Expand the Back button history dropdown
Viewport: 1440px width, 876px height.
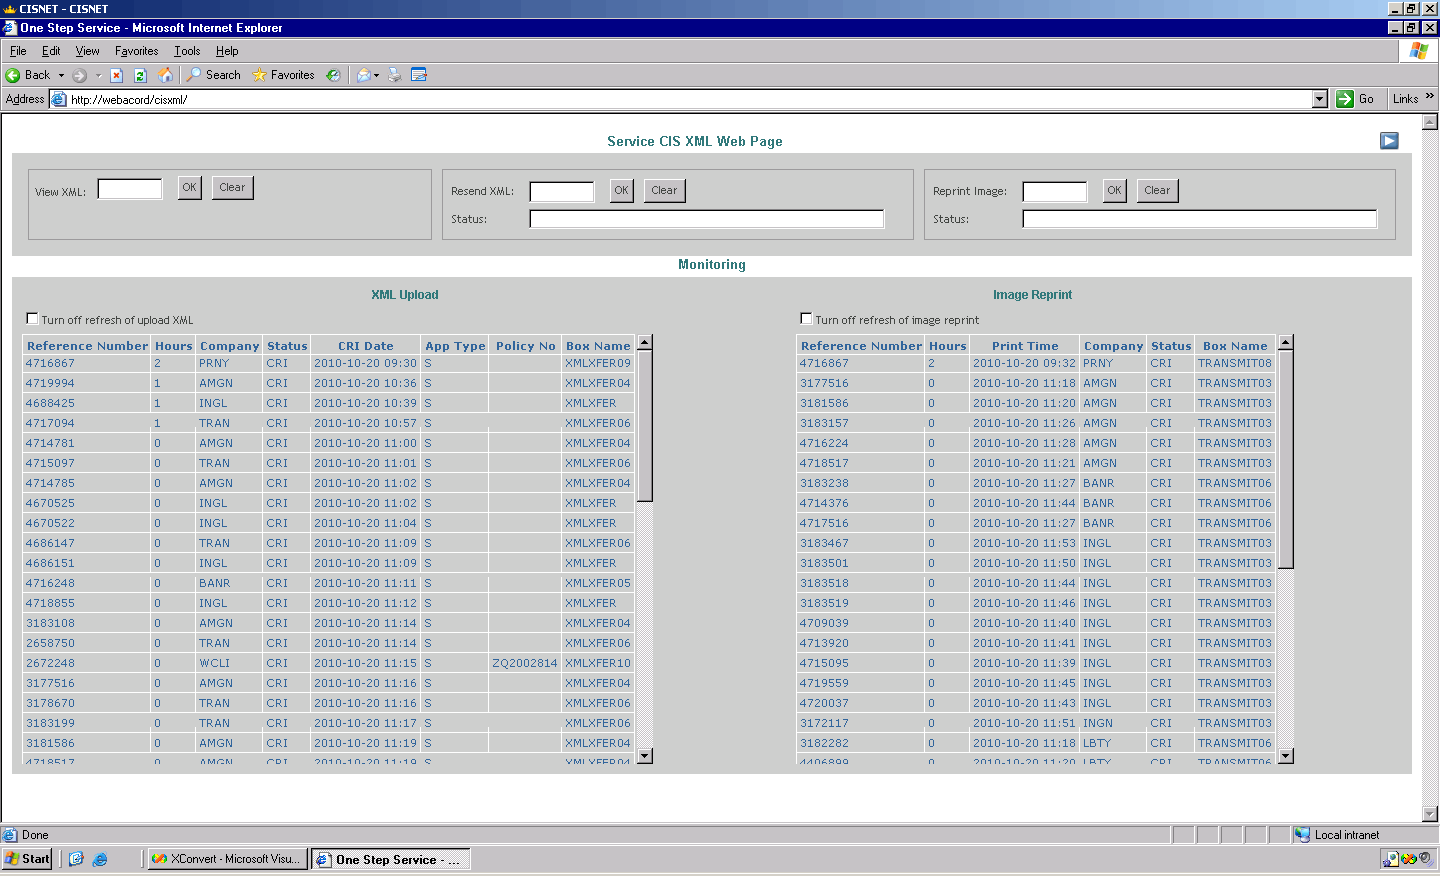point(61,75)
